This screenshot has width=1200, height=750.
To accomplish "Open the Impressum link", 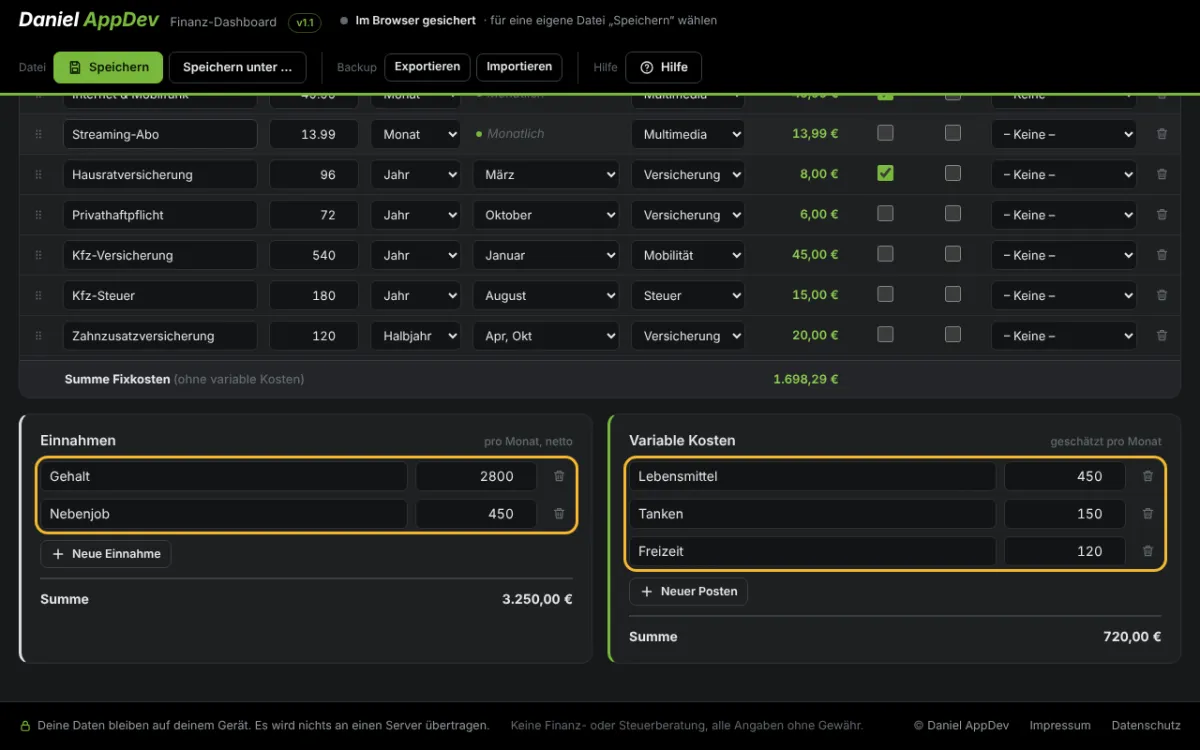I will coord(1060,725).
